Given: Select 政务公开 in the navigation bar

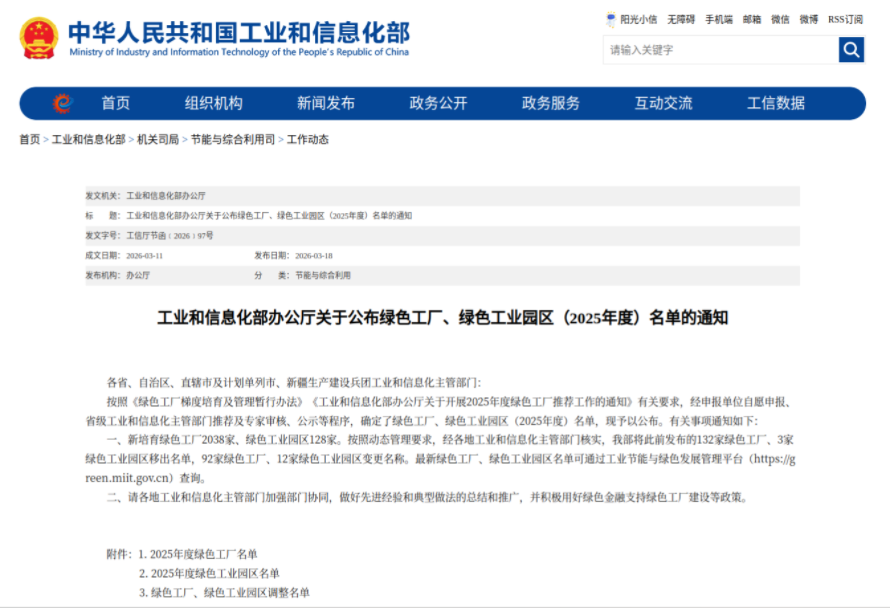Looking at the screenshot, I should point(438,103).
